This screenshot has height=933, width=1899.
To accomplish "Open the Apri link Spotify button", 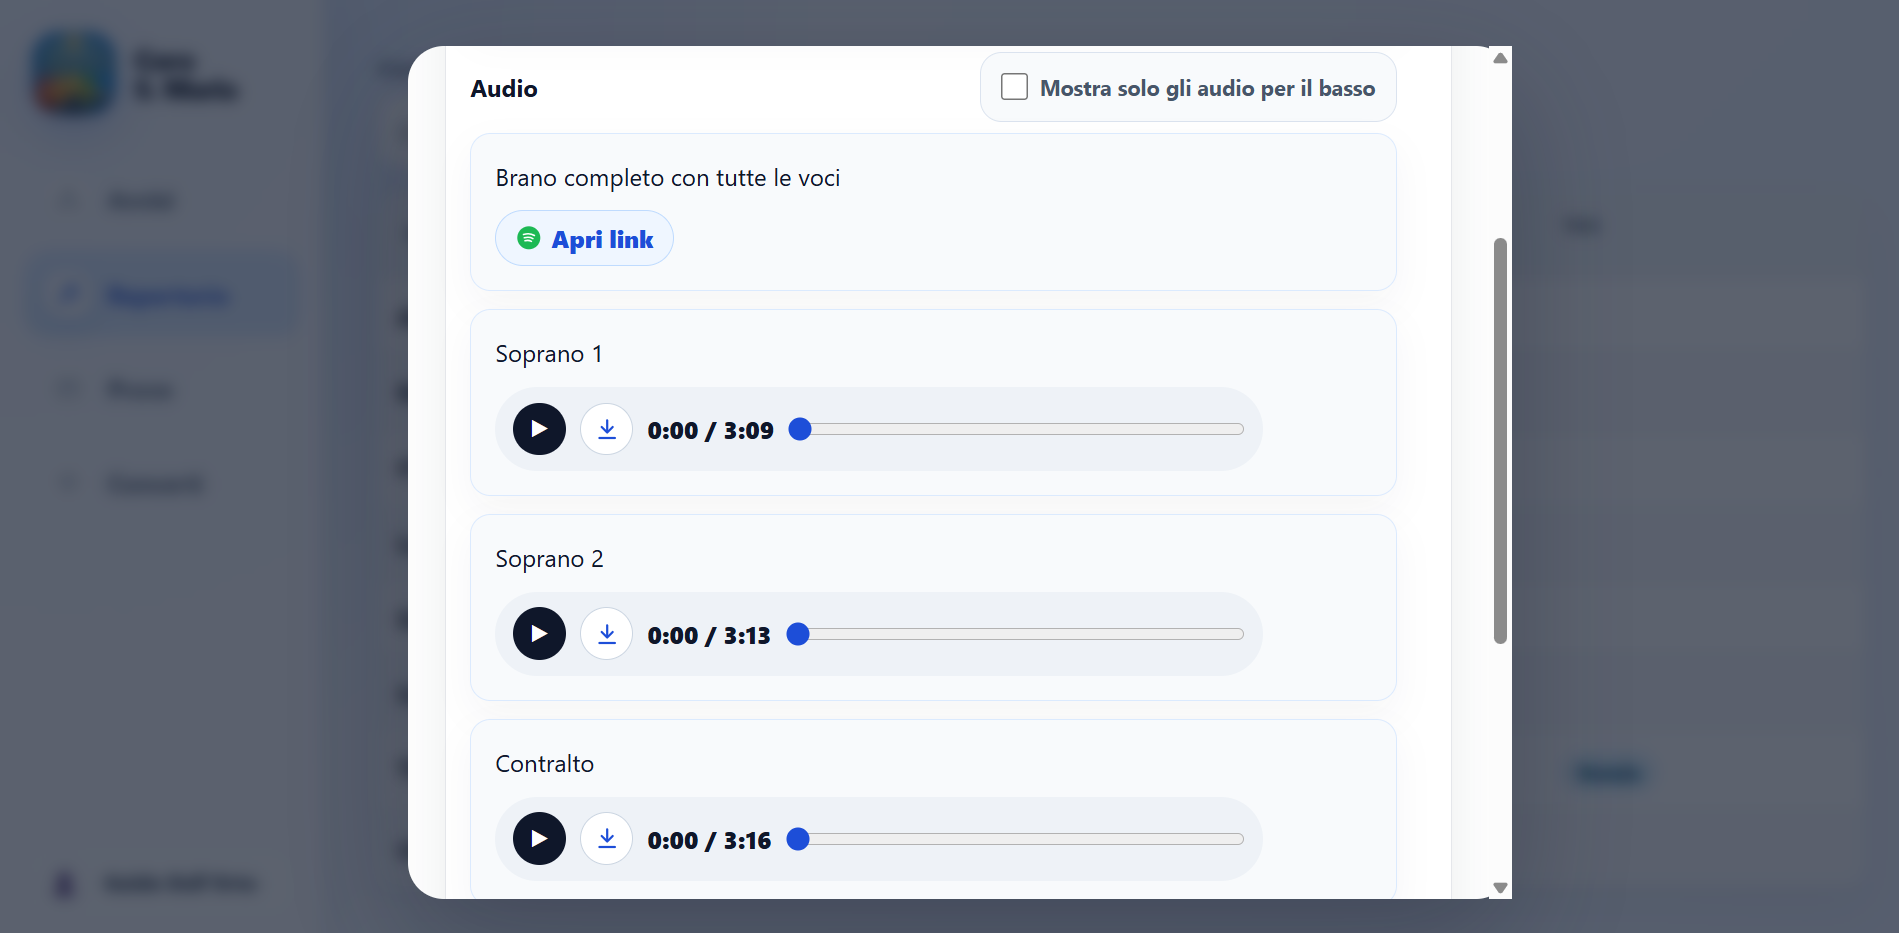I will click(584, 238).
